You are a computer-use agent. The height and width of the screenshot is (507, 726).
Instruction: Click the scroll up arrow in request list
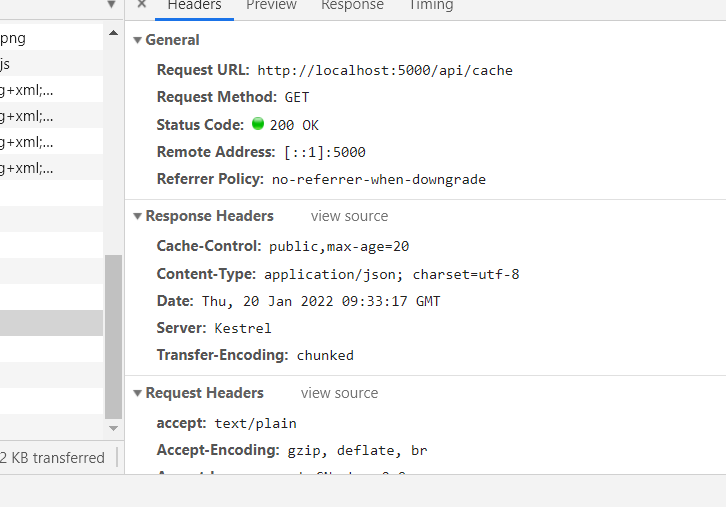113,33
